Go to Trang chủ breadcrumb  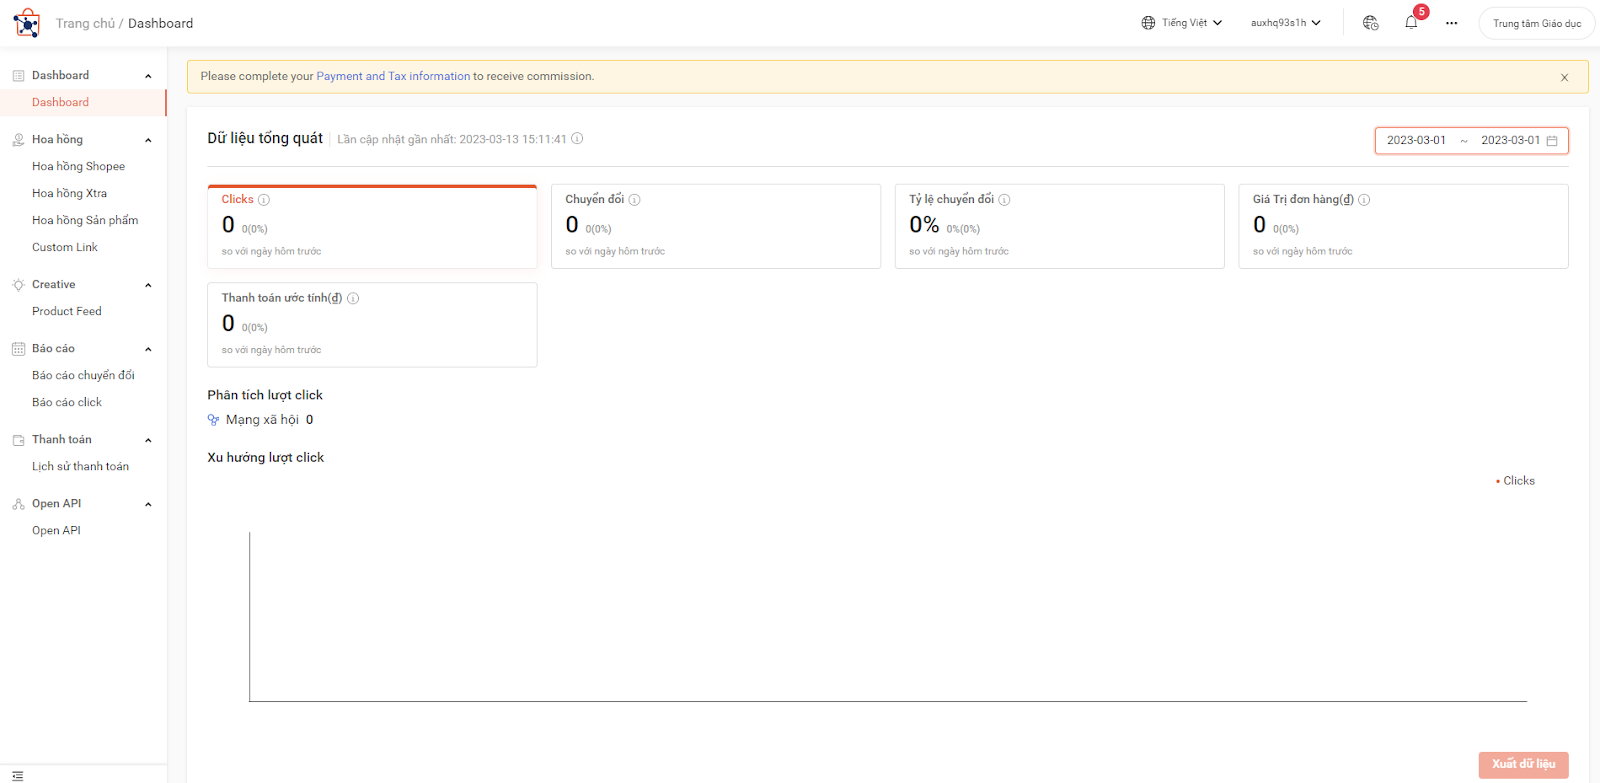85,23
